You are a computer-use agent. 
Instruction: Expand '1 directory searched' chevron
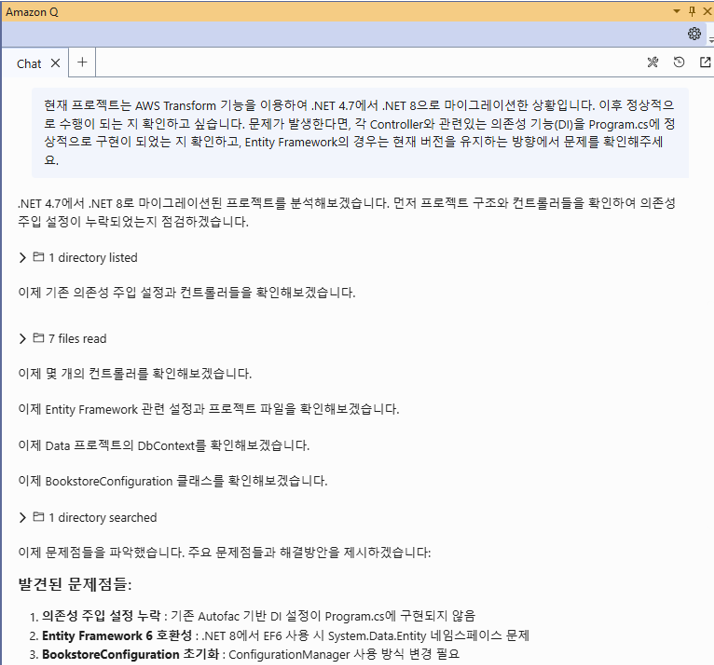click(22, 518)
